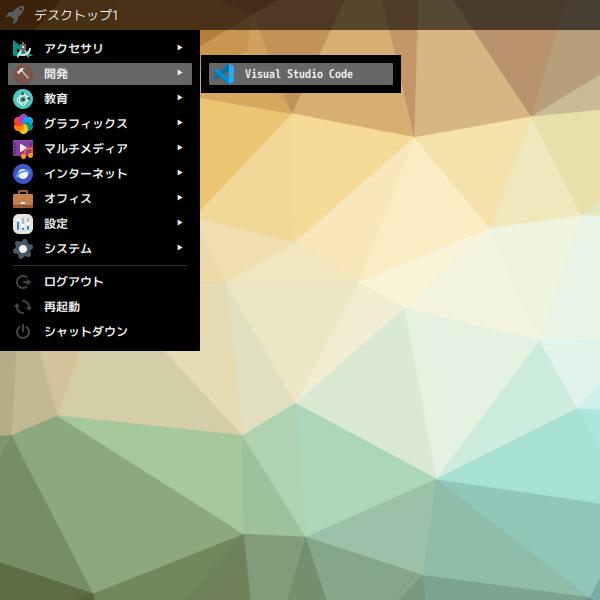This screenshot has height=600, width=600.
Task: Open the システム menu category
Action: pyautogui.click(x=100, y=249)
